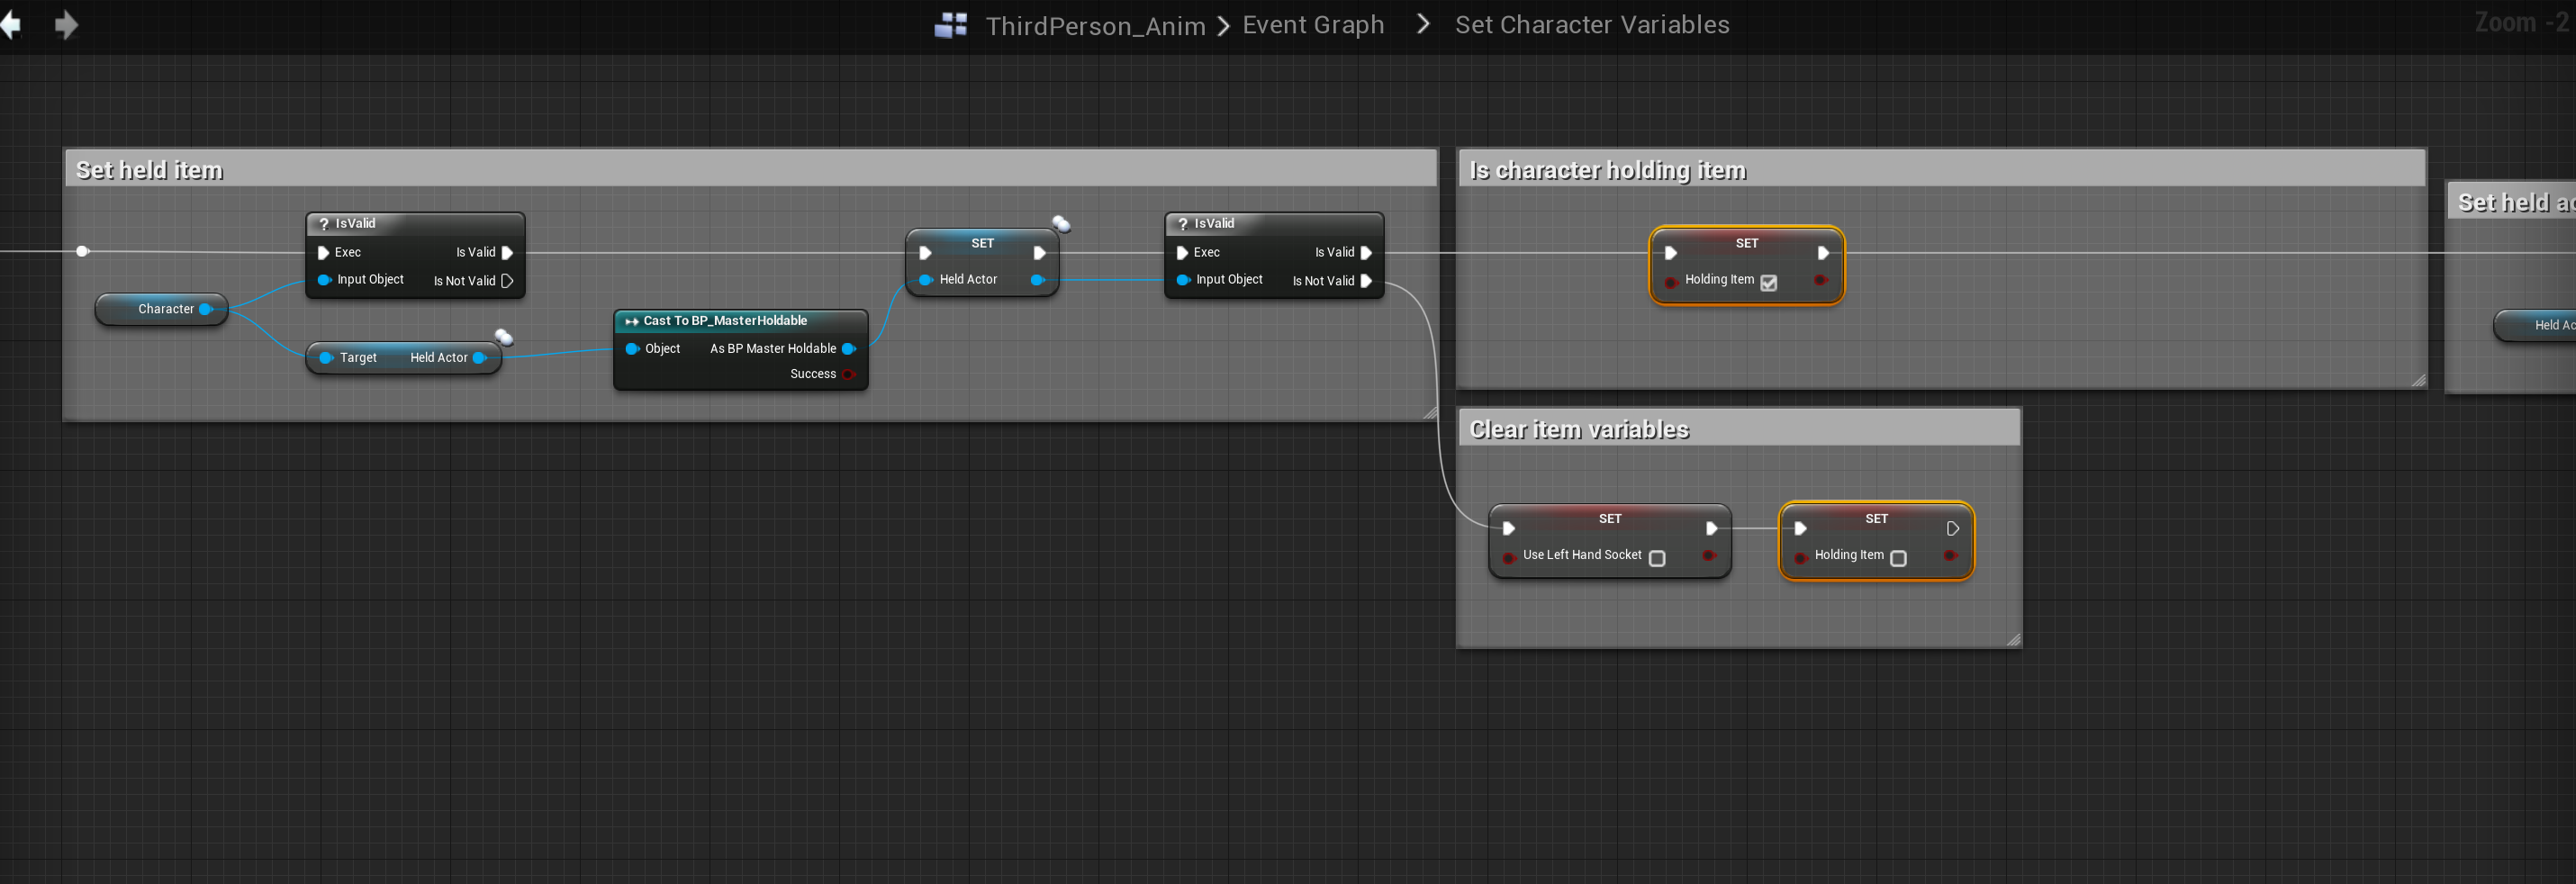Image resolution: width=2576 pixels, height=884 pixels.
Task: Select the Set held item comment title
Action: click(150, 170)
